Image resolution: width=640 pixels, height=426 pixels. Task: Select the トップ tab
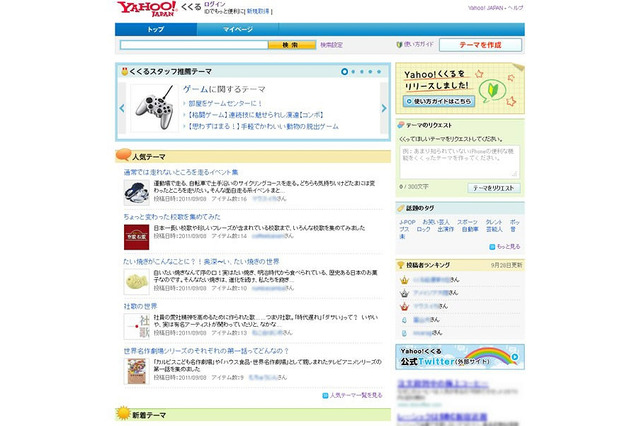(156, 29)
